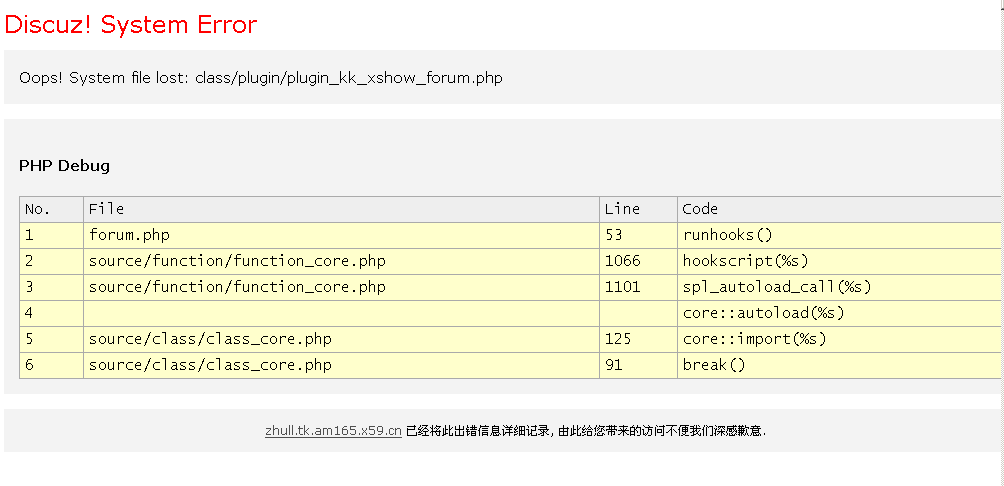Click line number 91 cell
Screen dimensions: 1004x486
pyautogui.click(x=638, y=366)
